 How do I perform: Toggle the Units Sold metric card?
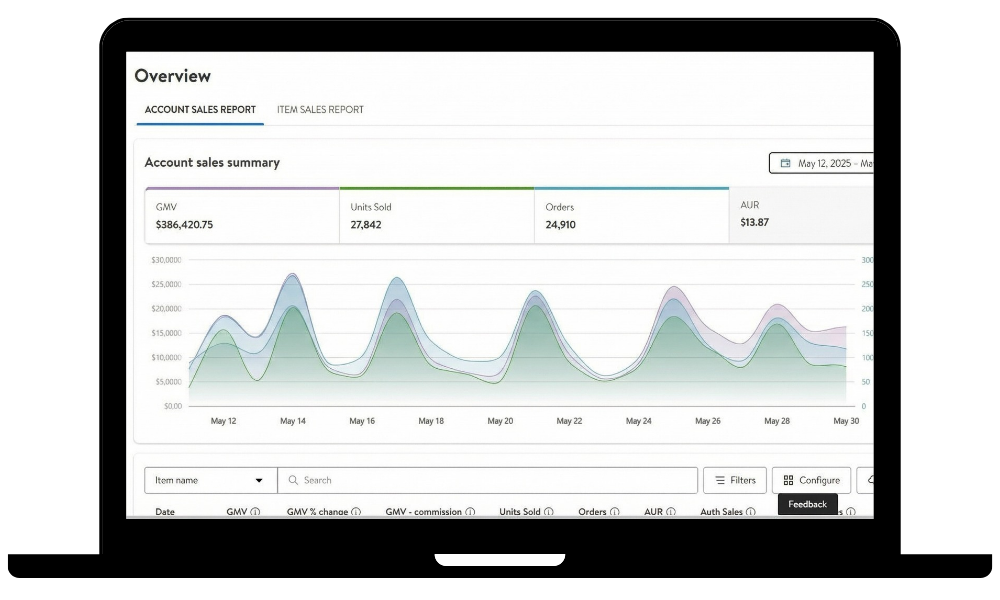436,215
